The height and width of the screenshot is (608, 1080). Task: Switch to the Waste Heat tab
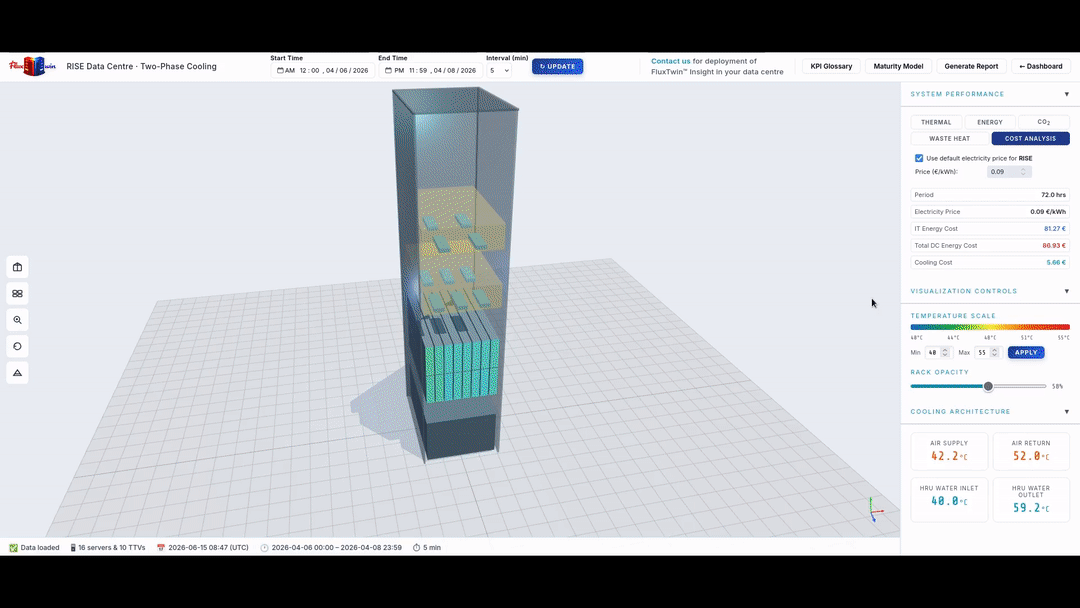pos(949,138)
